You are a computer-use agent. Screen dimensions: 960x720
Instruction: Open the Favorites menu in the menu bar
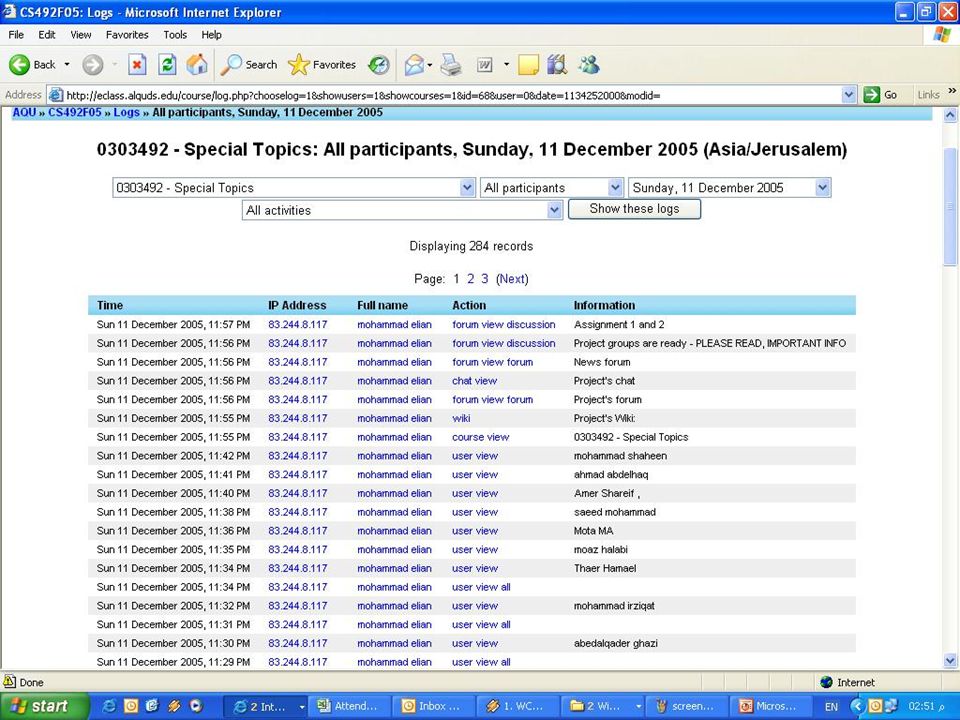click(127, 35)
